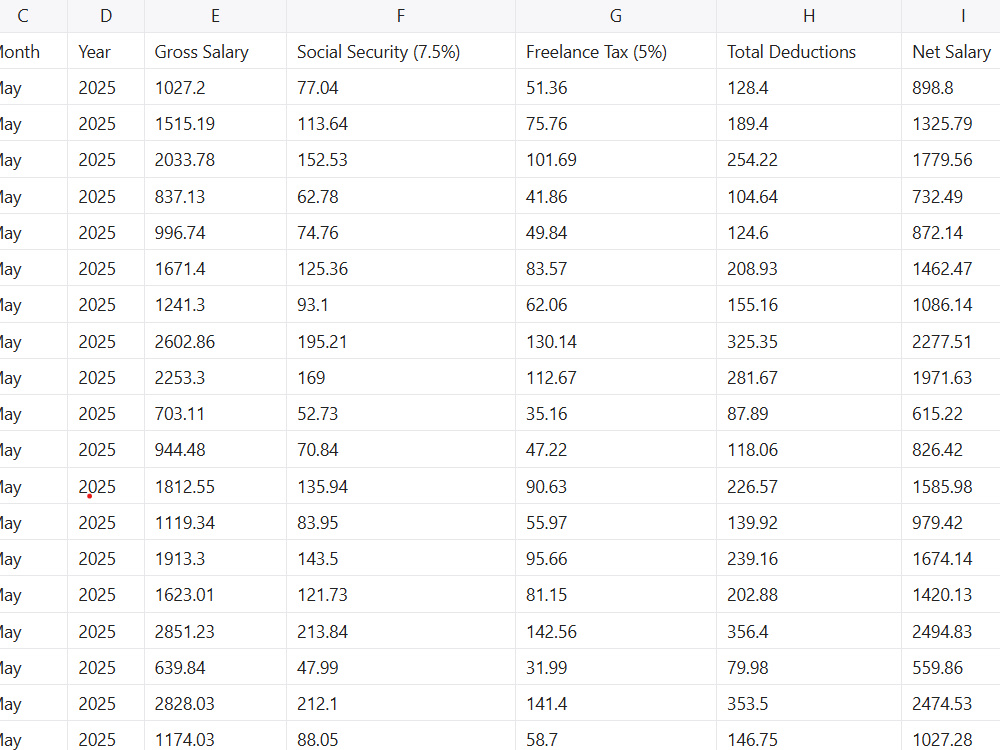The width and height of the screenshot is (1000, 750).
Task: Select social security cell 169
Action: tap(401, 378)
